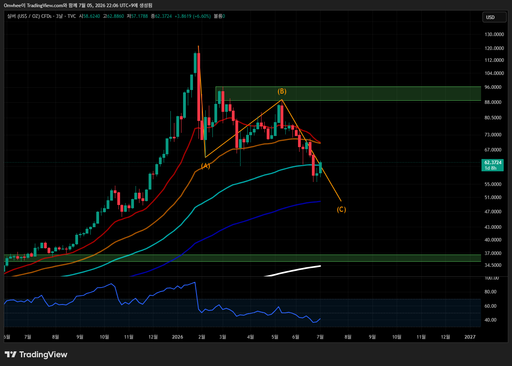Click the open value 58.6240

coord(91,16)
